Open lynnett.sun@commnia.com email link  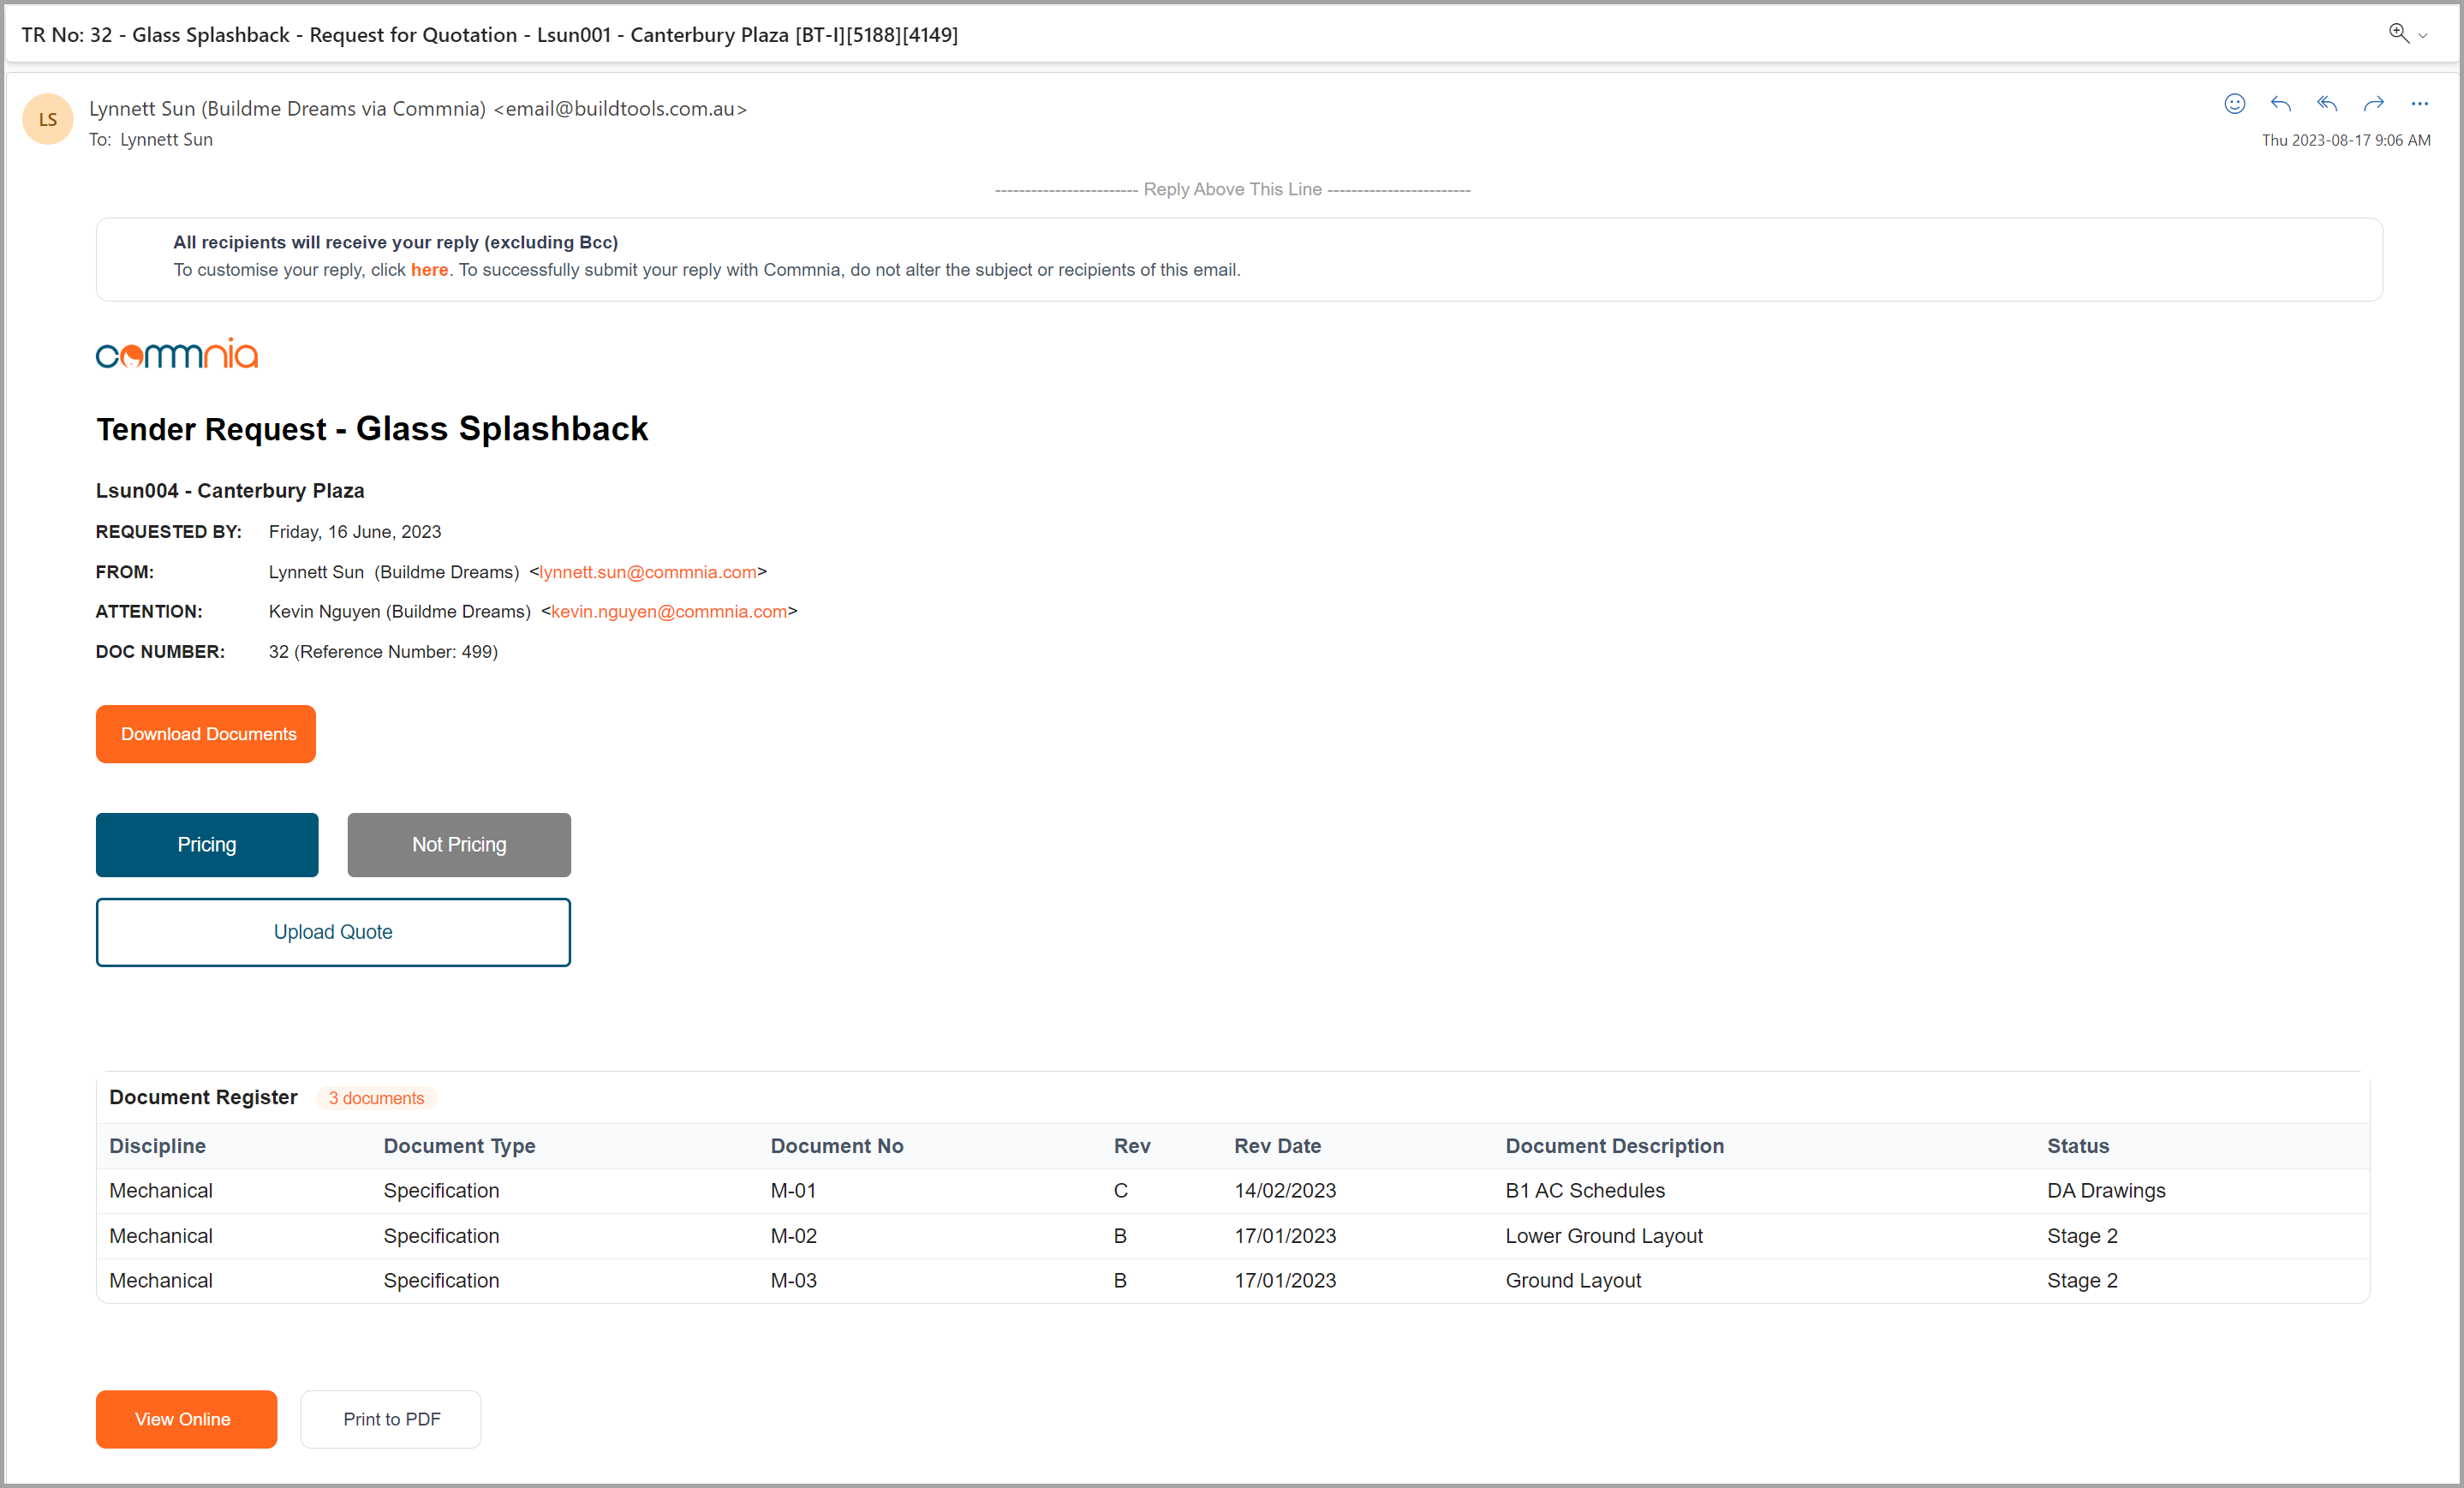[x=648, y=572]
